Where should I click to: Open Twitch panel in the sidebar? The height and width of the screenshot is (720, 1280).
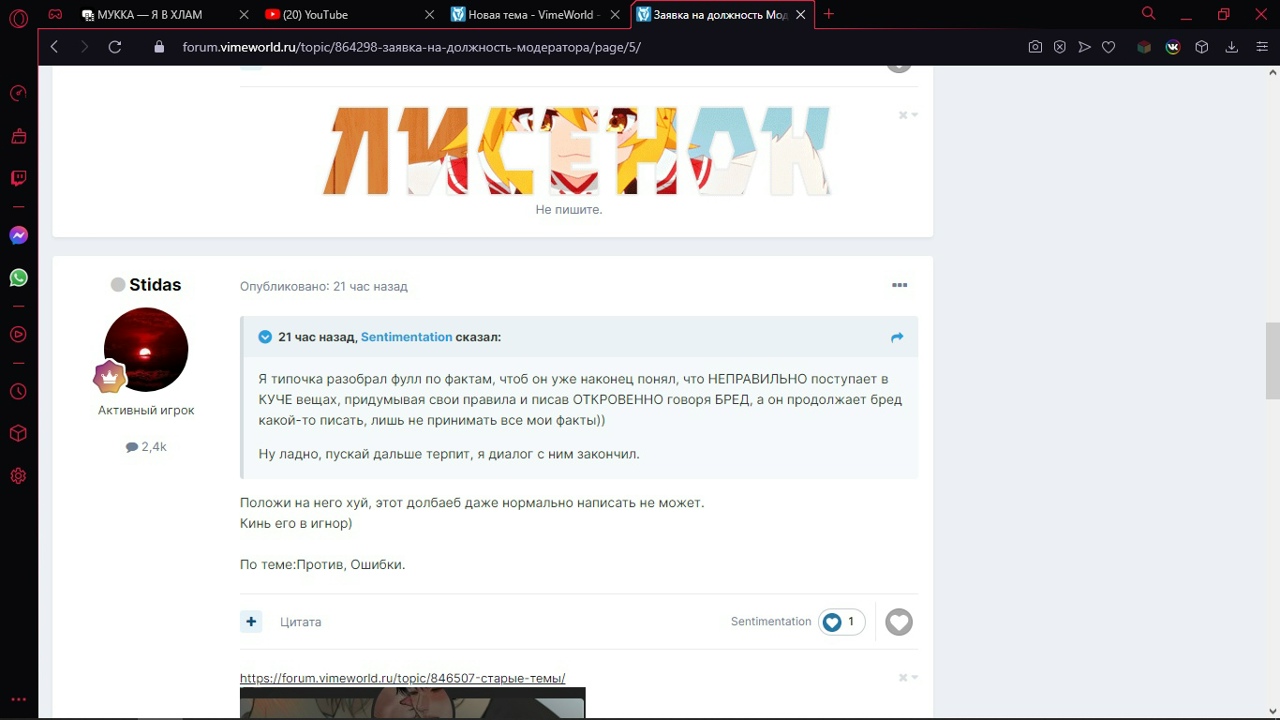click(x=18, y=179)
